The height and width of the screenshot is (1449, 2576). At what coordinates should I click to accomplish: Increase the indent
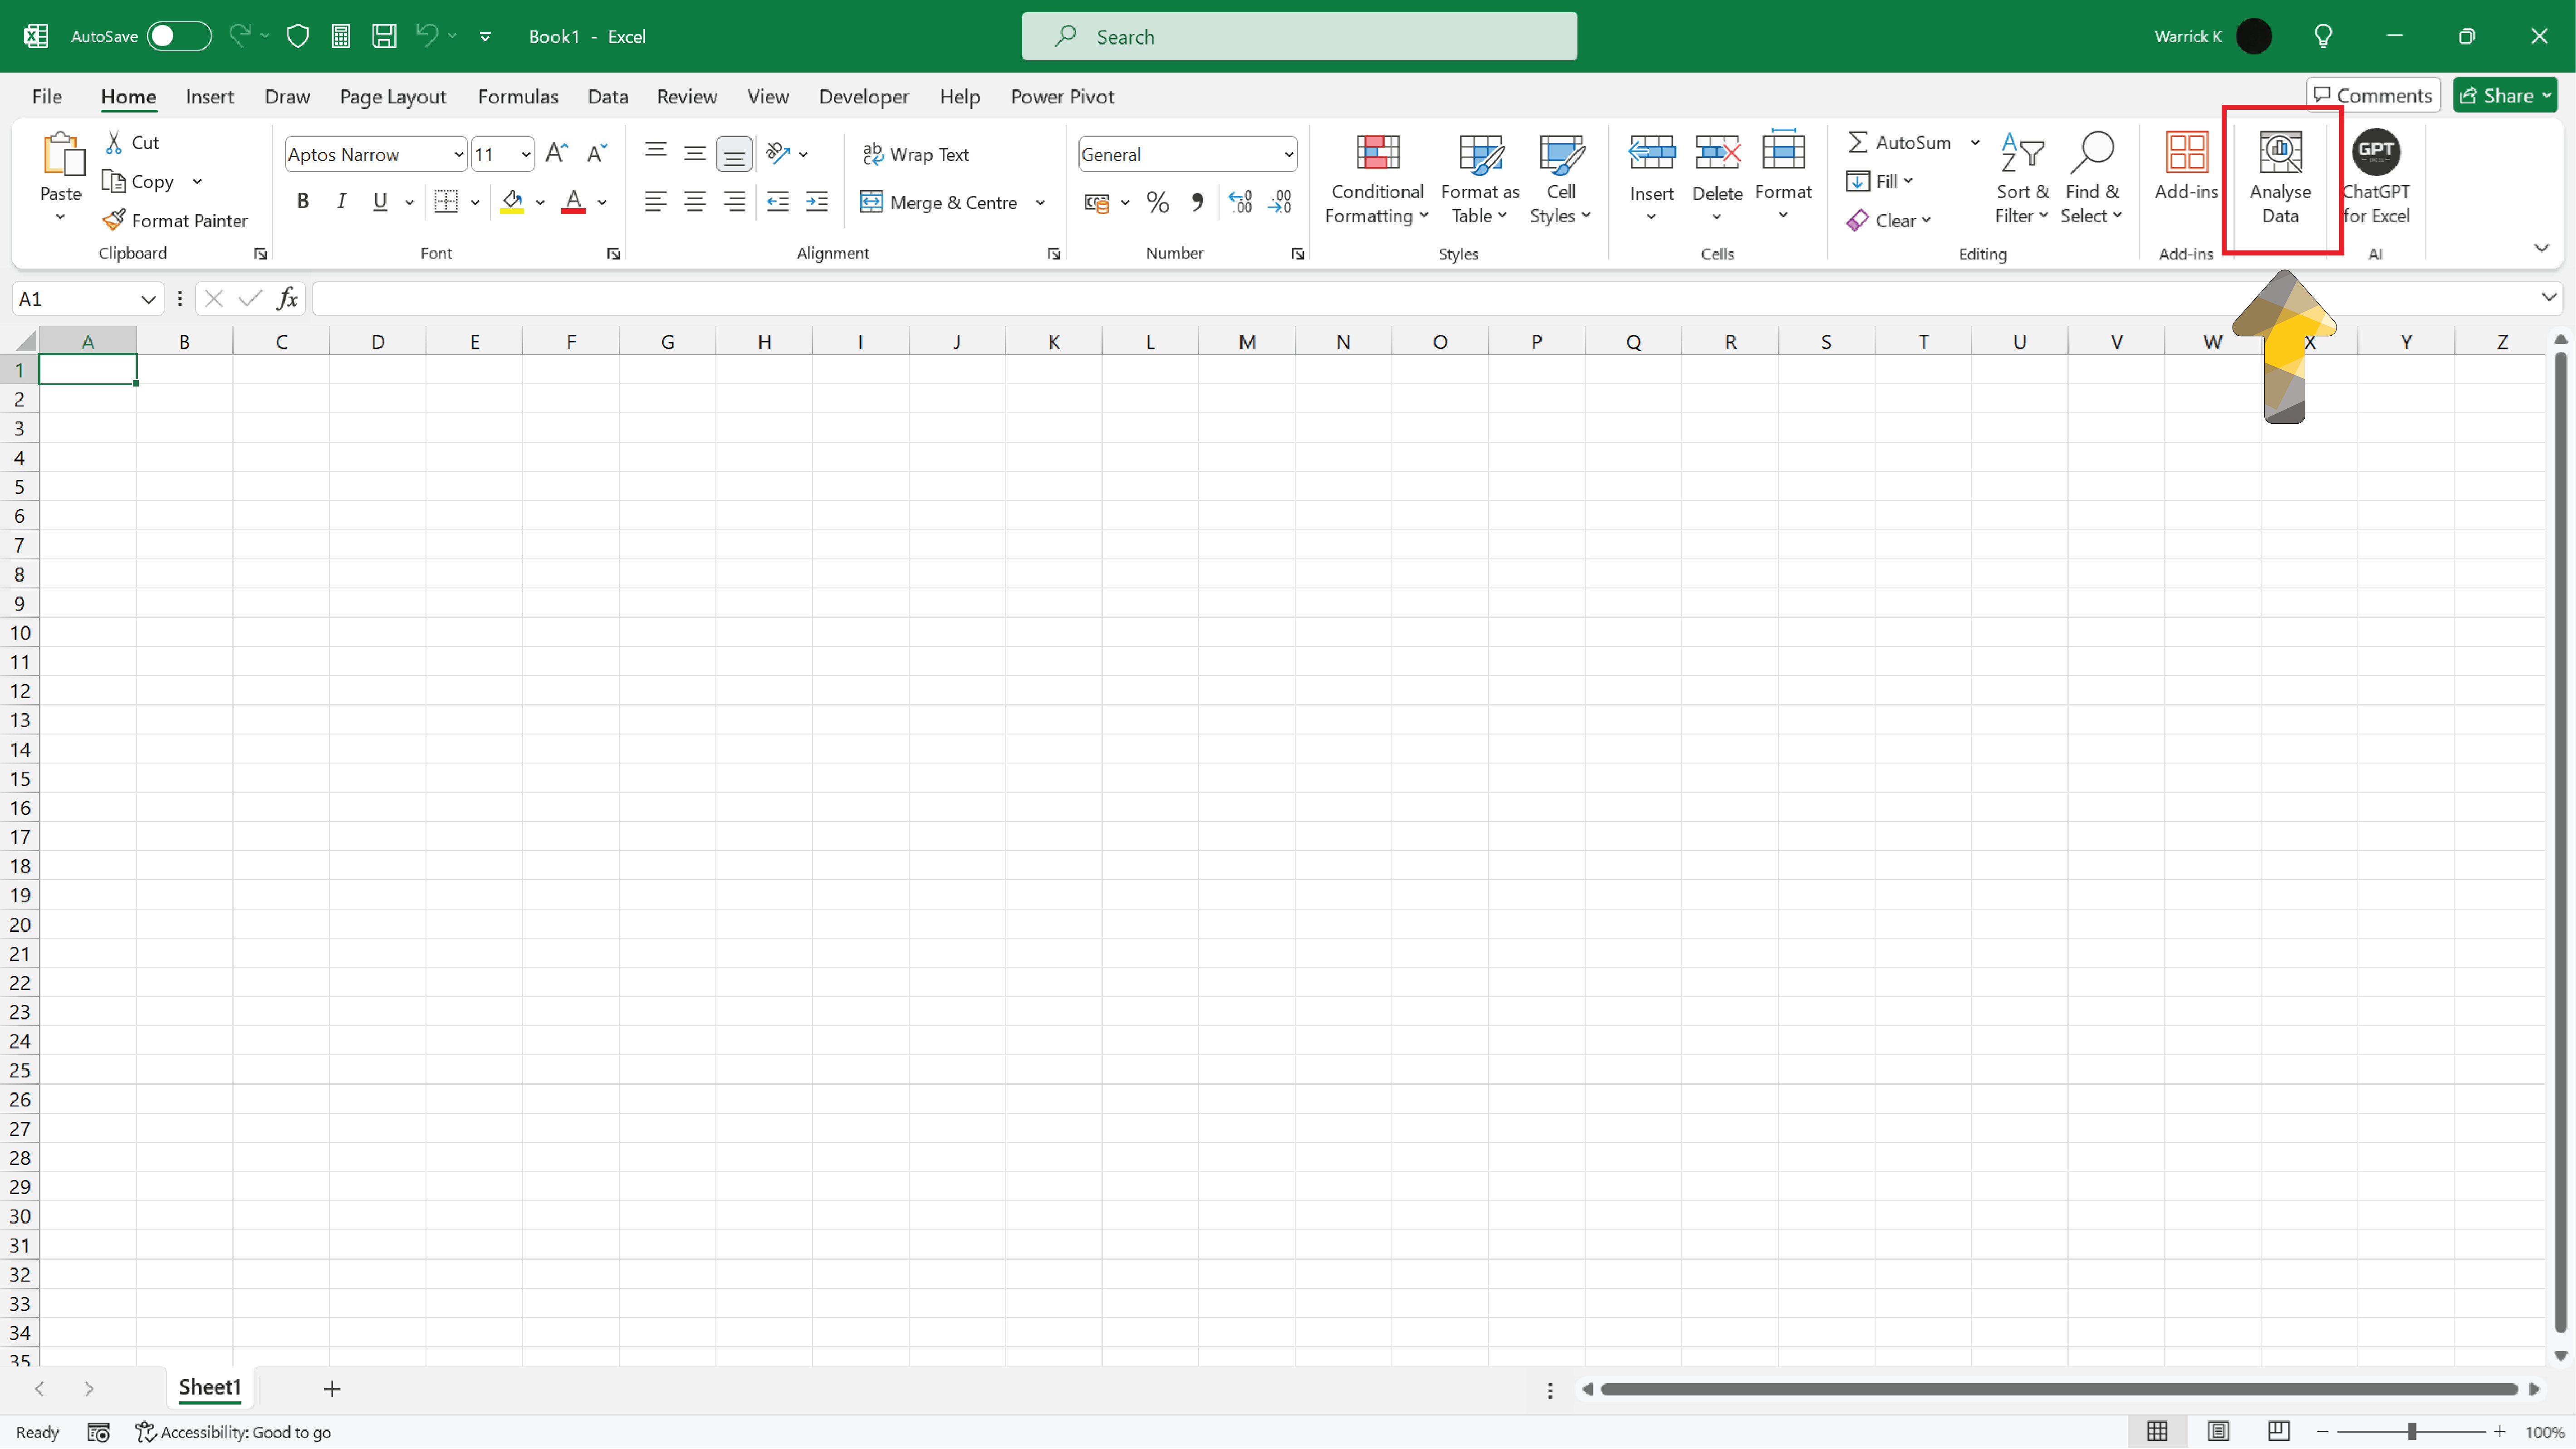[x=817, y=202]
